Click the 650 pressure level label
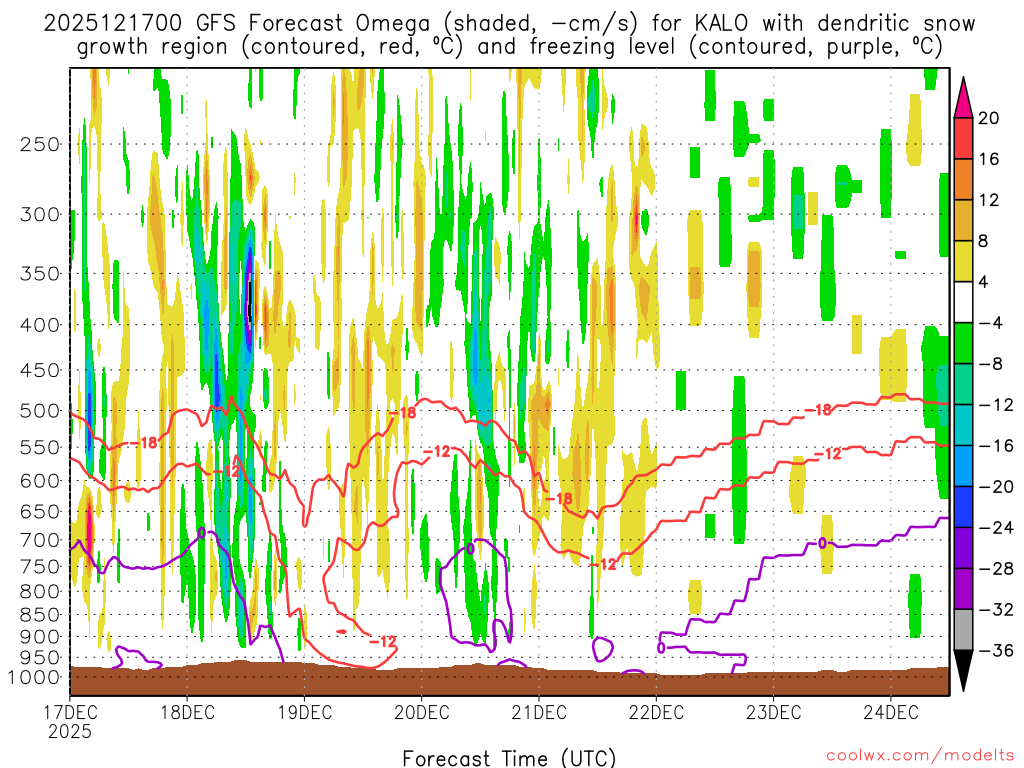This screenshot has width=1024, height=768. (40, 512)
